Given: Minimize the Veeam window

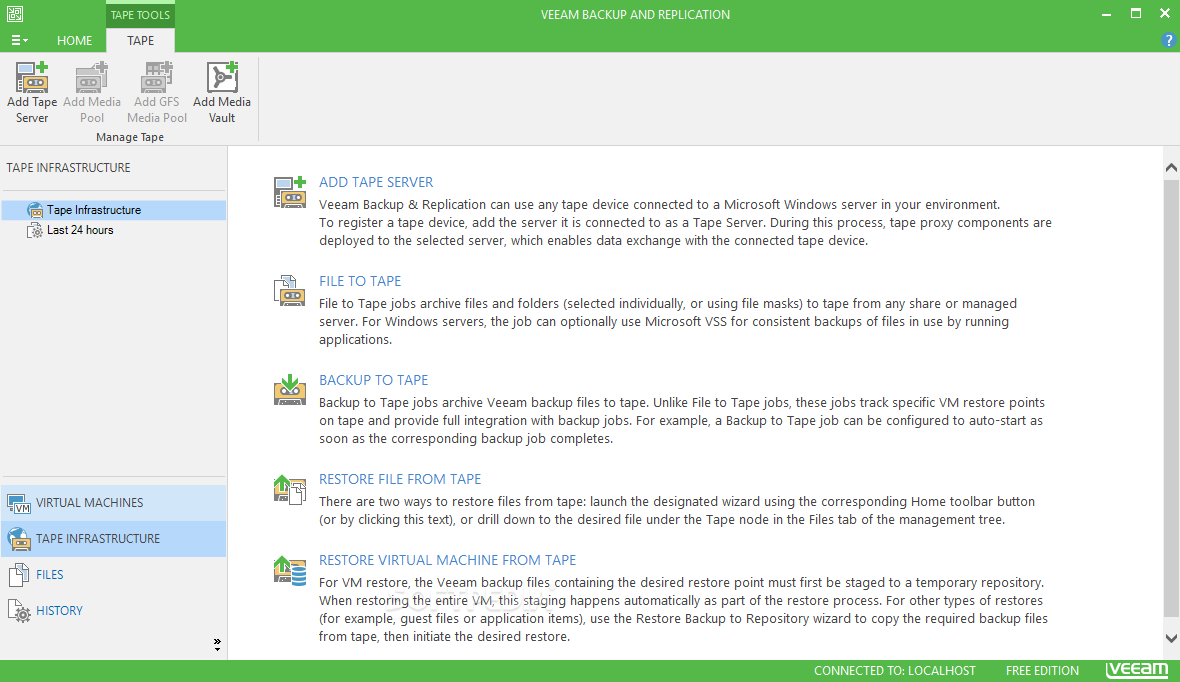Looking at the screenshot, I should pos(1106,14).
